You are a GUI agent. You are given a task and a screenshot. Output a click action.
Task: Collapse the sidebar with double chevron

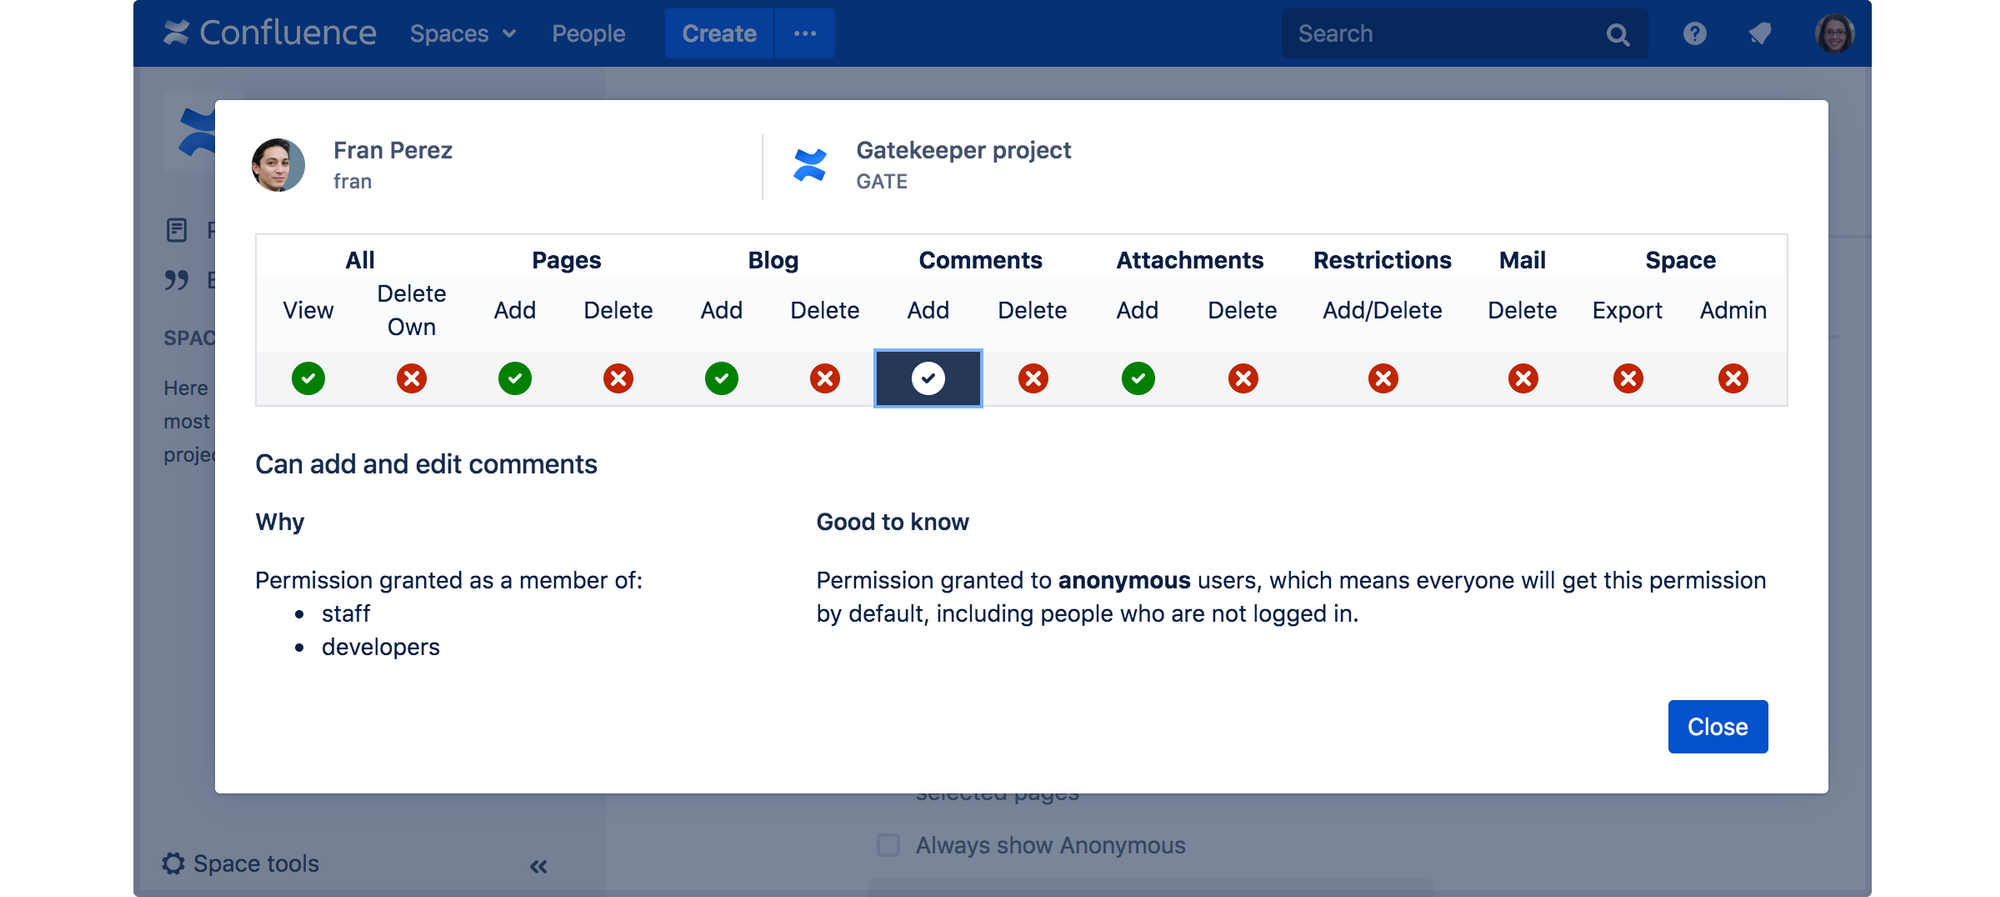coord(538,866)
